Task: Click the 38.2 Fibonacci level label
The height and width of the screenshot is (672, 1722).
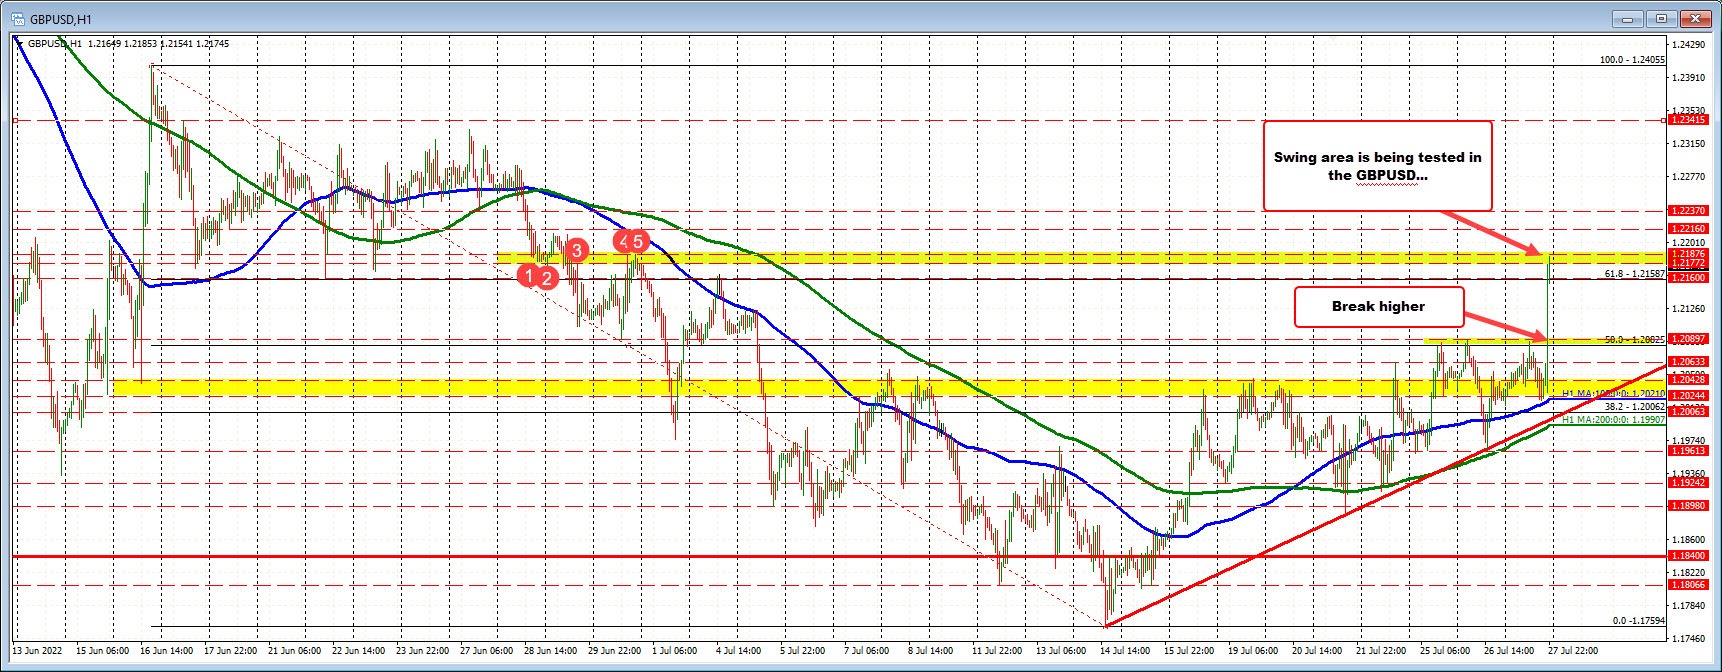Action: (1634, 407)
